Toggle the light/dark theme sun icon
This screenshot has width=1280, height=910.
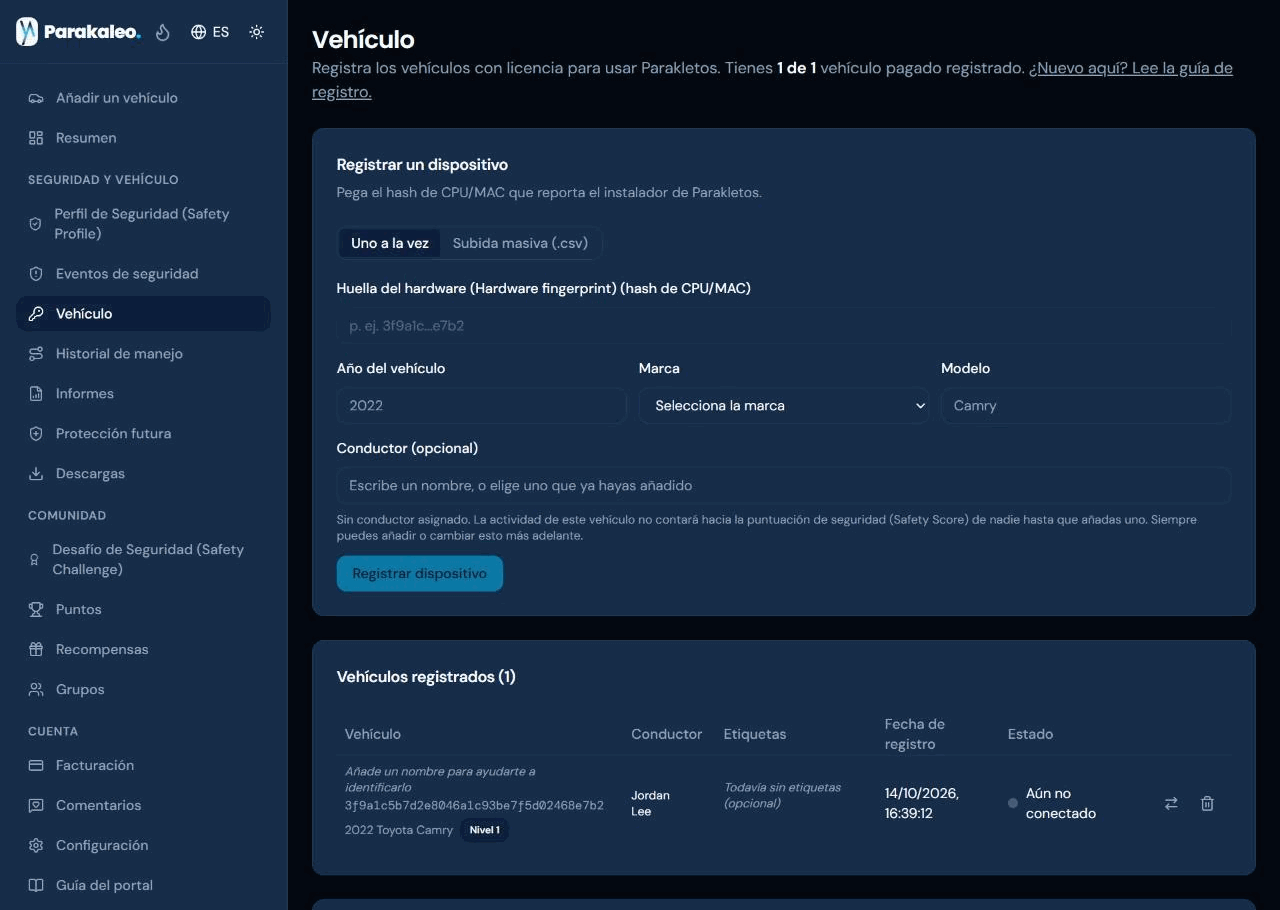pos(257,32)
